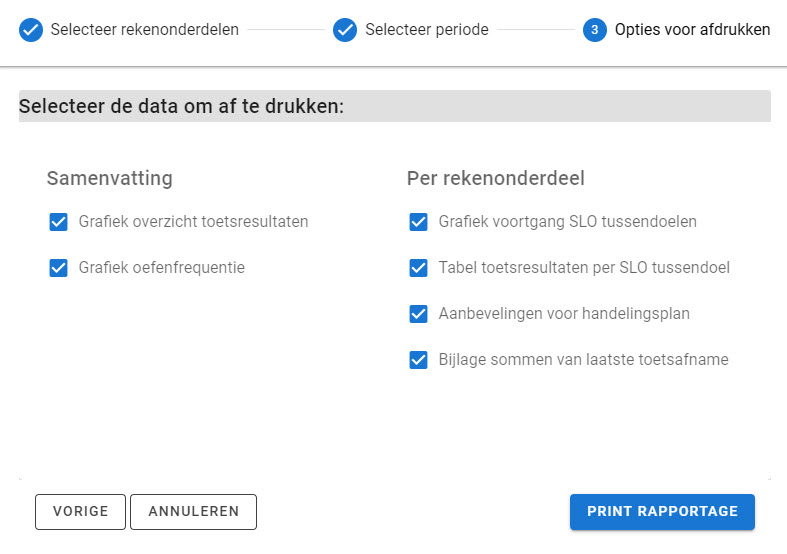Cancel with the Annuleren button
This screenshot has width=787, height=554.
pyautogui.click(x=193, y=511)
